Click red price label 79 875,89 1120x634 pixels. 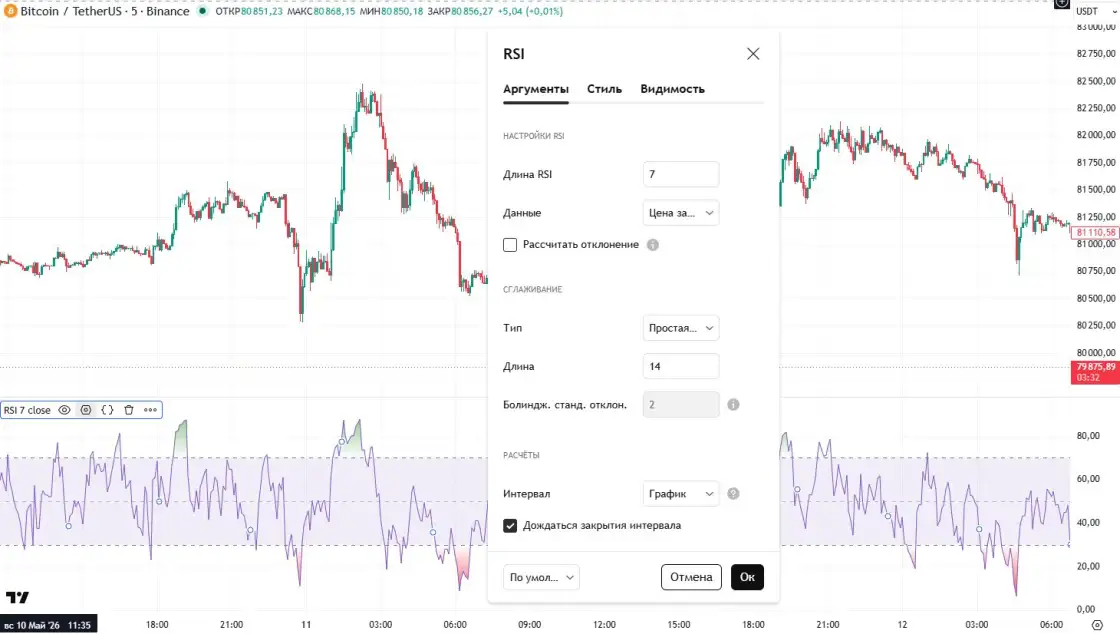pos(1095,372)
